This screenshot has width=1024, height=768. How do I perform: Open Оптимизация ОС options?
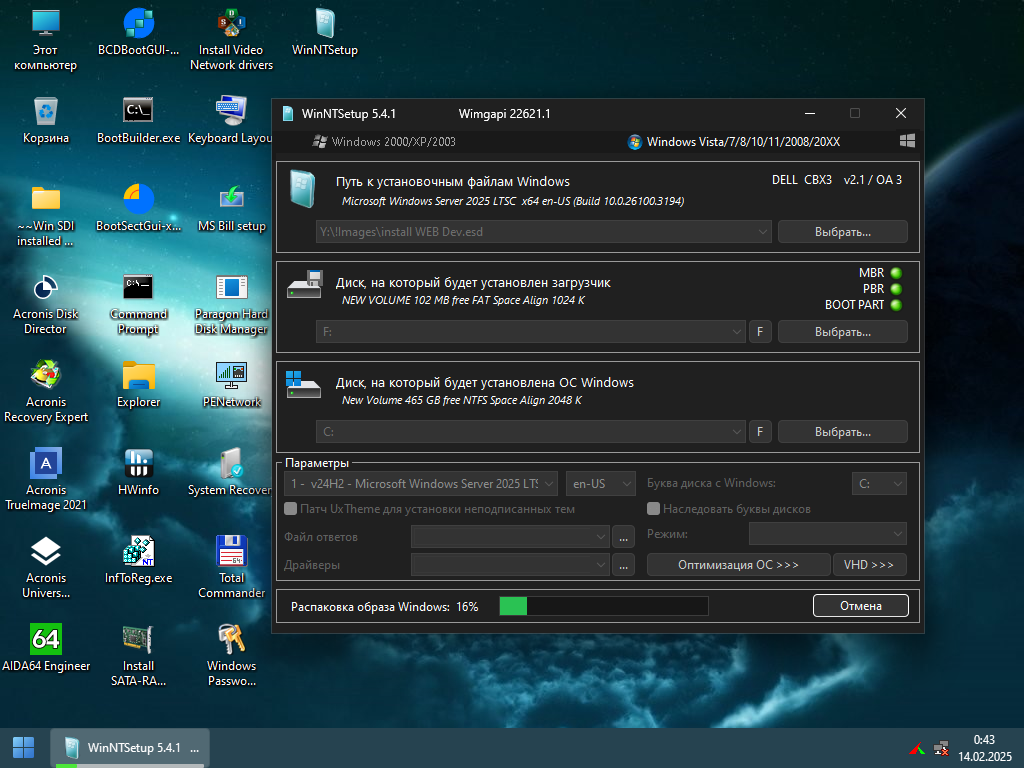(739, 565)
